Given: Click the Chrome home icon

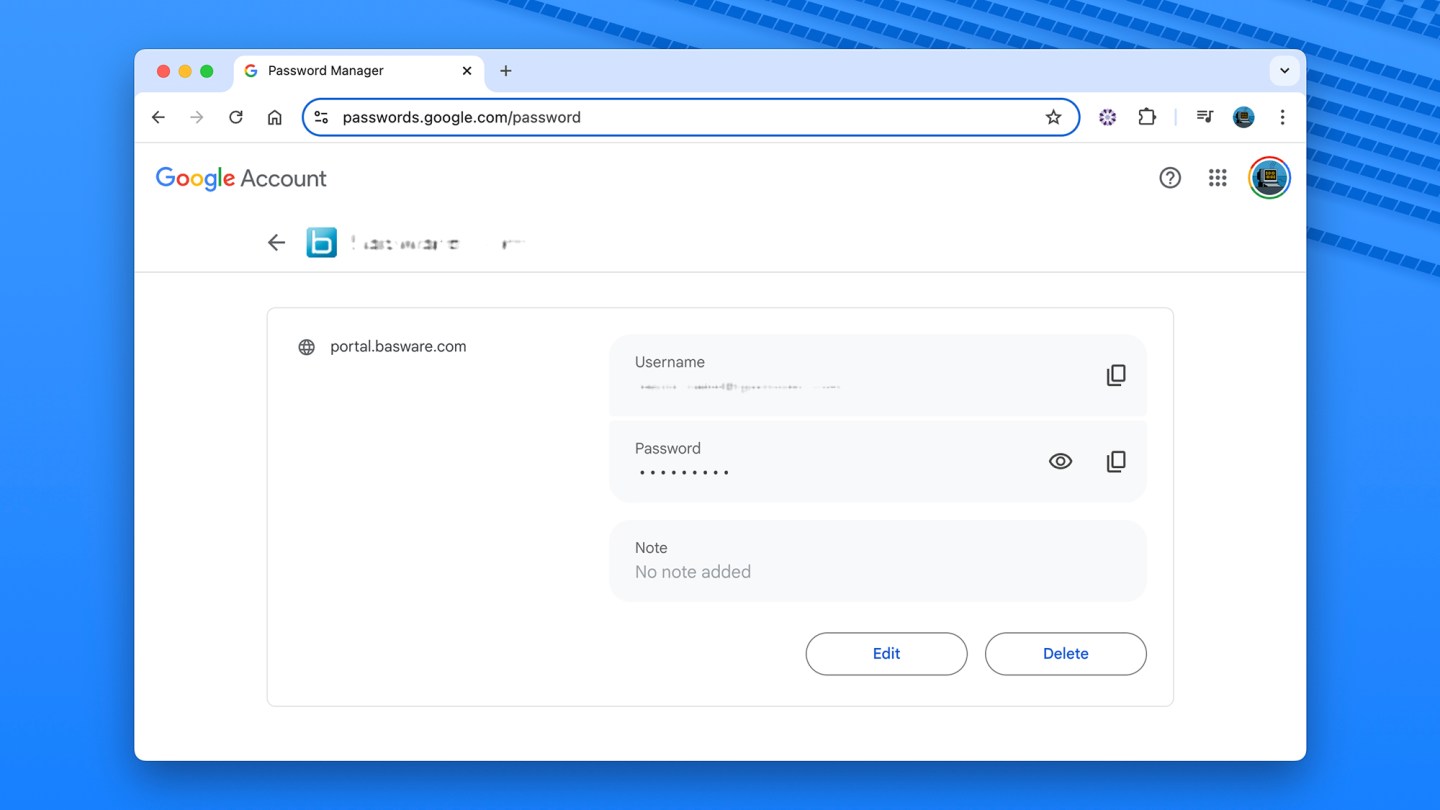Looking at the screenshot, I should [274, 117].
